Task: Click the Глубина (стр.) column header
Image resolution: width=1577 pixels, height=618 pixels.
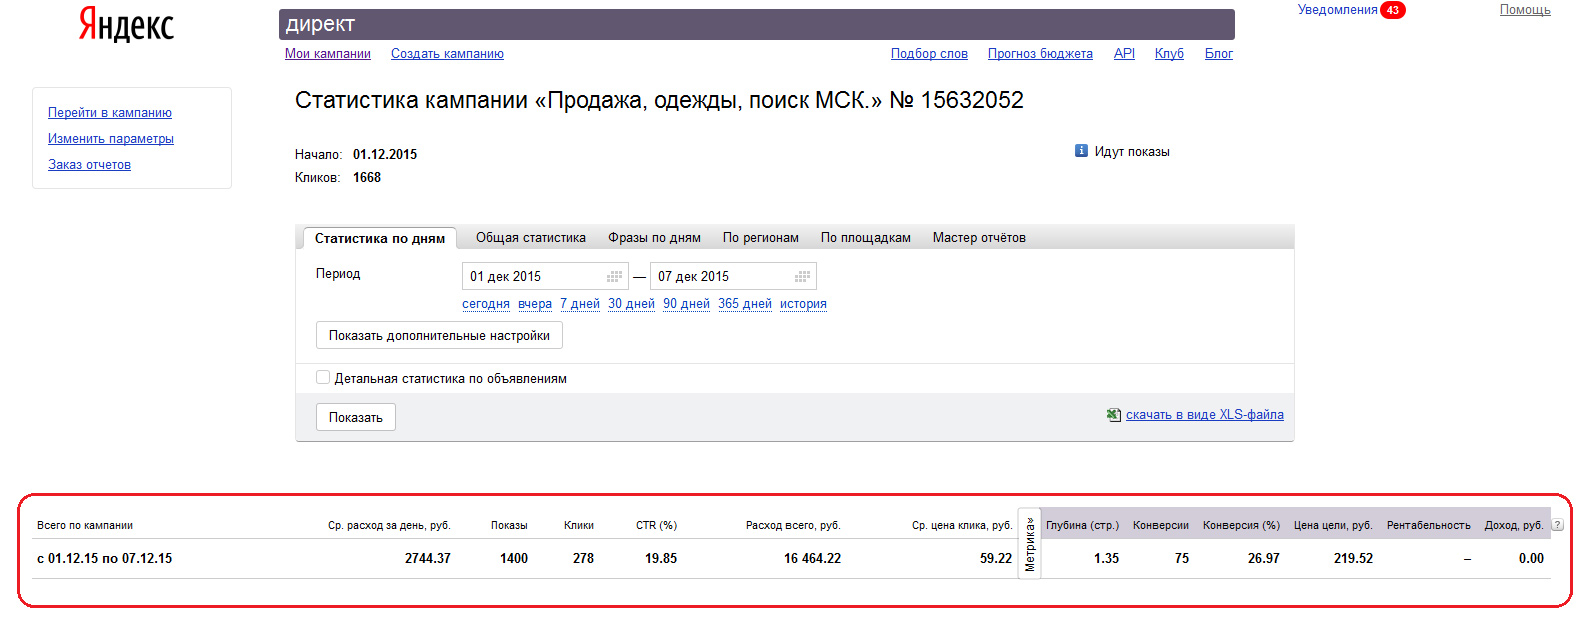Action: coord(1082,525)
